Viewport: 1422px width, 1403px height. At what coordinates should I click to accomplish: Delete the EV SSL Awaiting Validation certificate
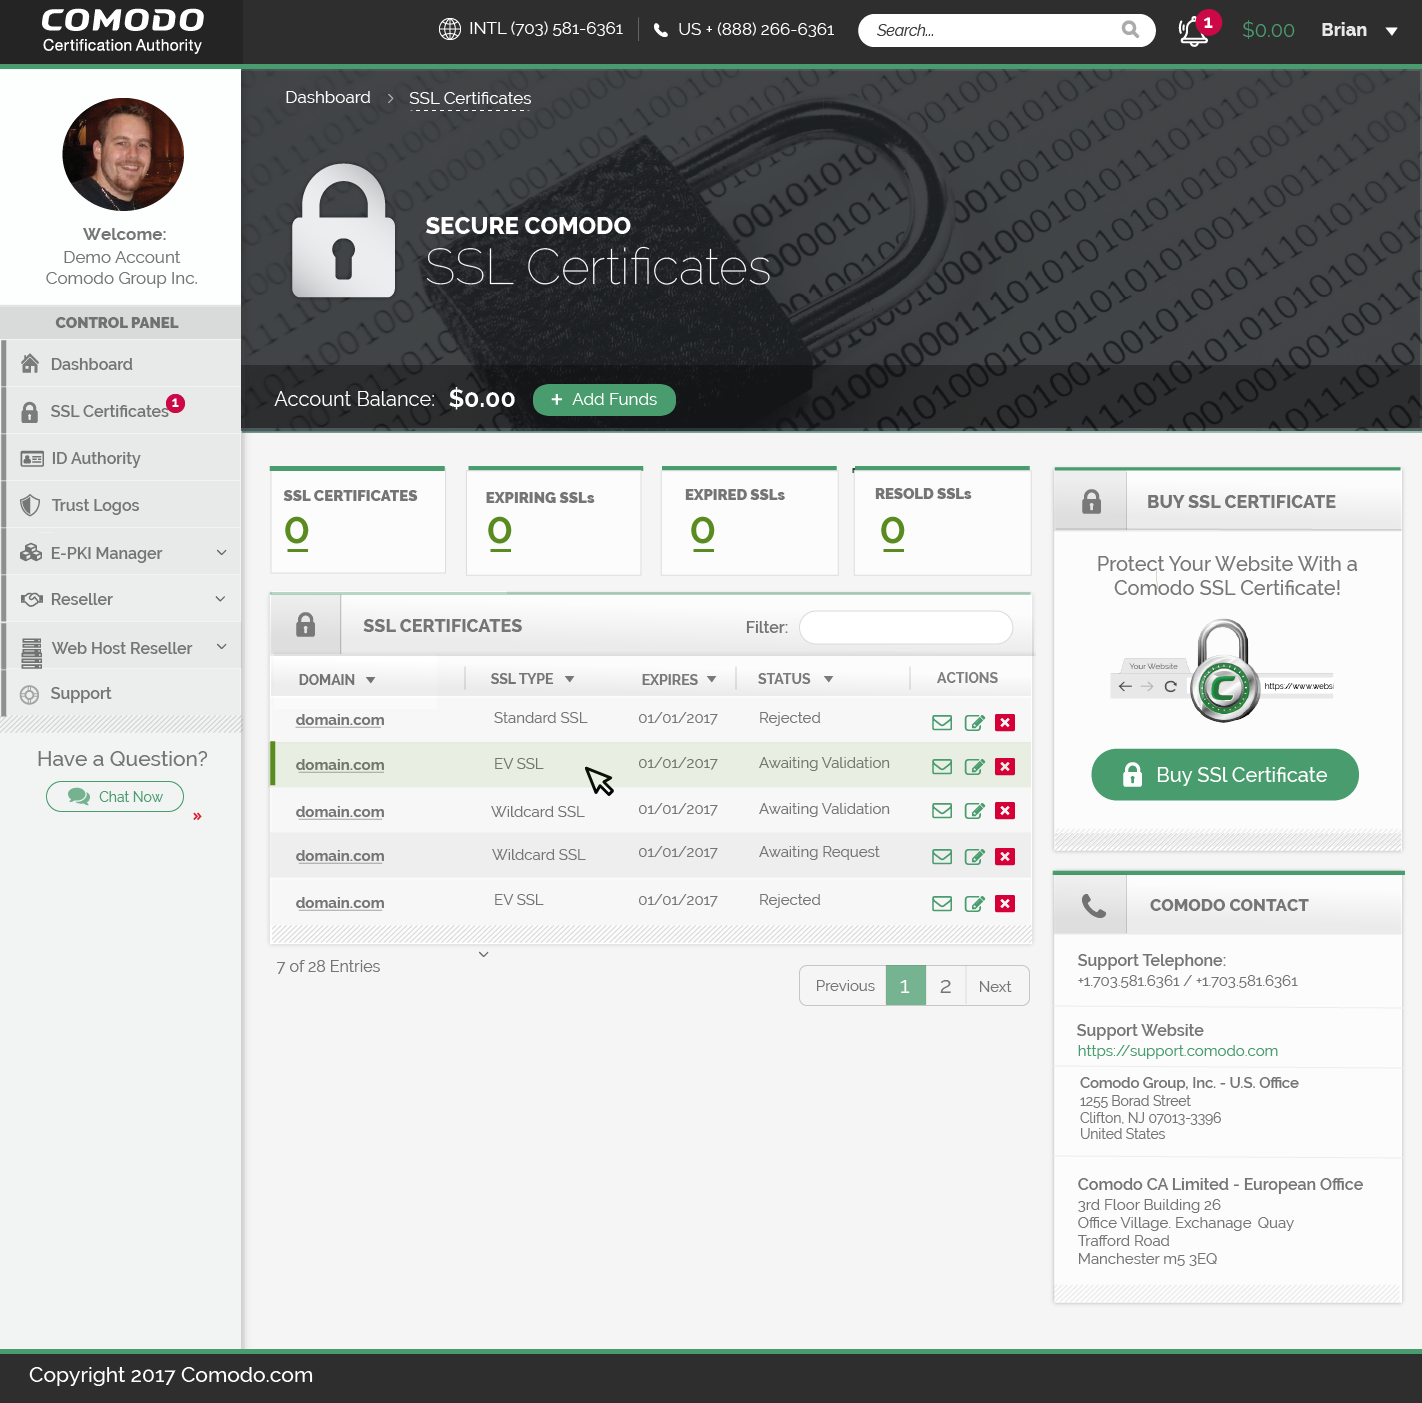coord(1005,767)
